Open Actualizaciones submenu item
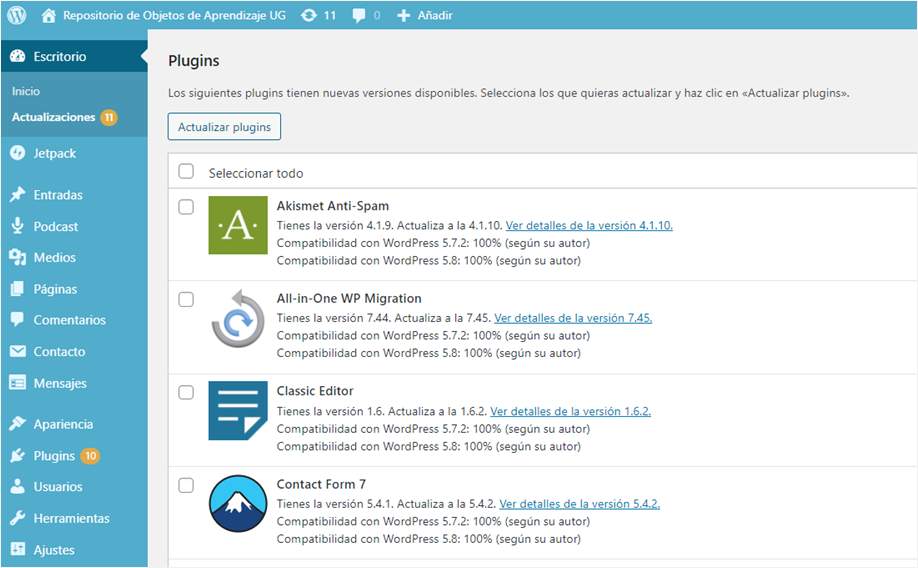 pos(53,117)
